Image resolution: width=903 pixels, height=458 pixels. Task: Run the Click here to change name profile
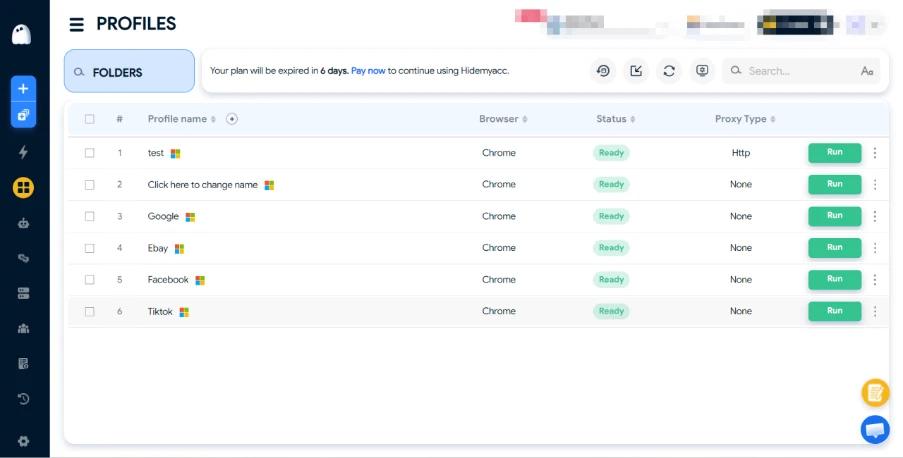coord(834,184)
